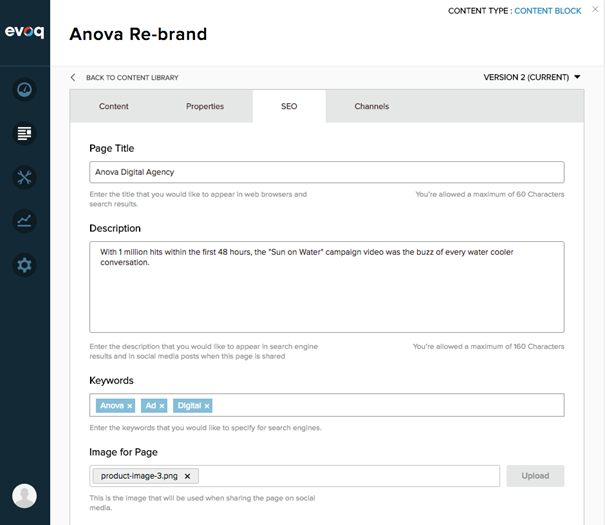Click the back chevron arrow icon

tap(73, 78)
